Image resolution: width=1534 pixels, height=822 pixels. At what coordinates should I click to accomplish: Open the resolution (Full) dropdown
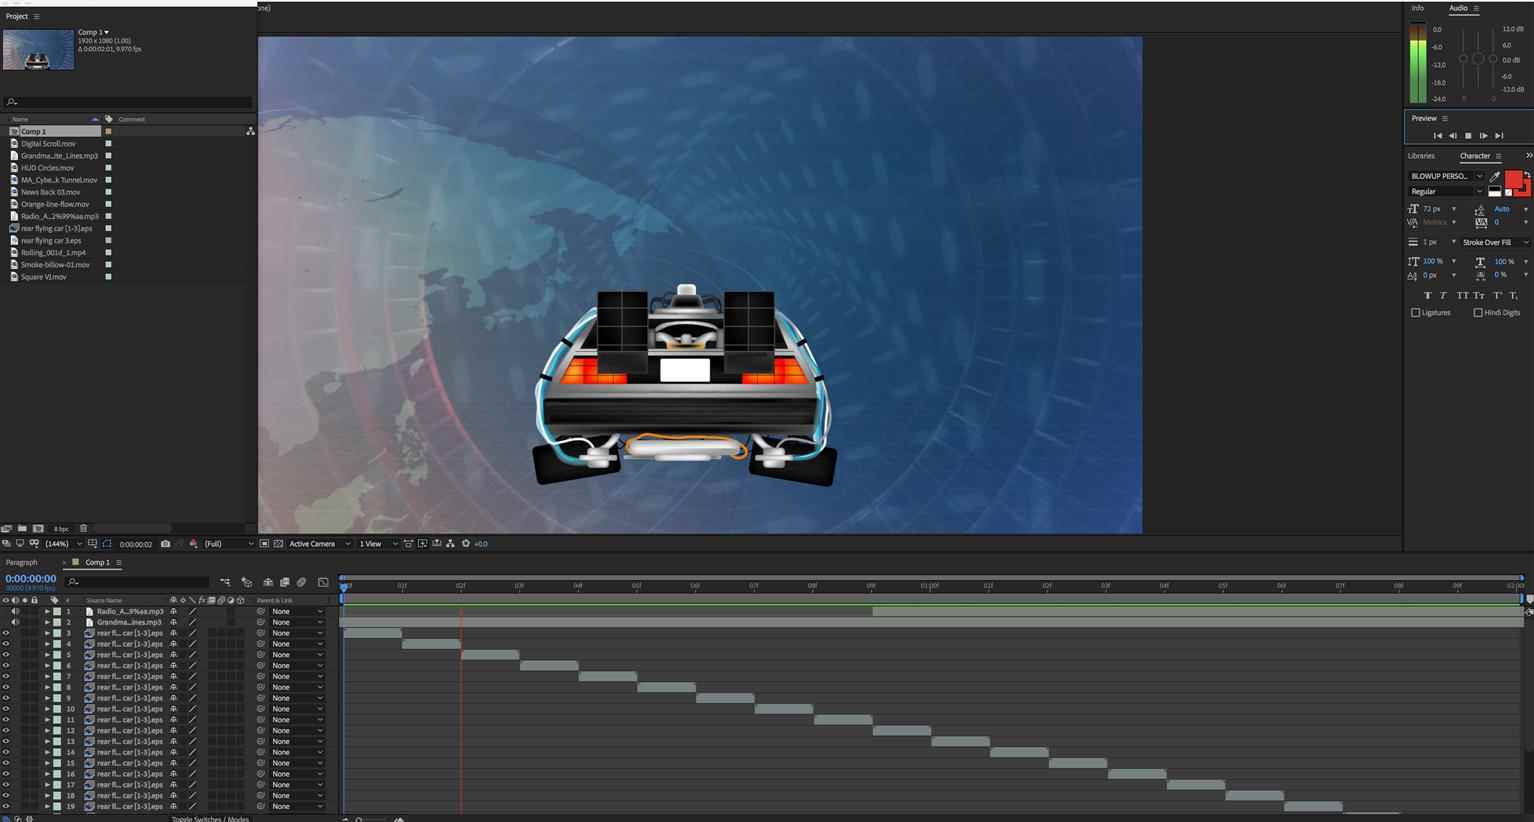(x=228, y=544)
